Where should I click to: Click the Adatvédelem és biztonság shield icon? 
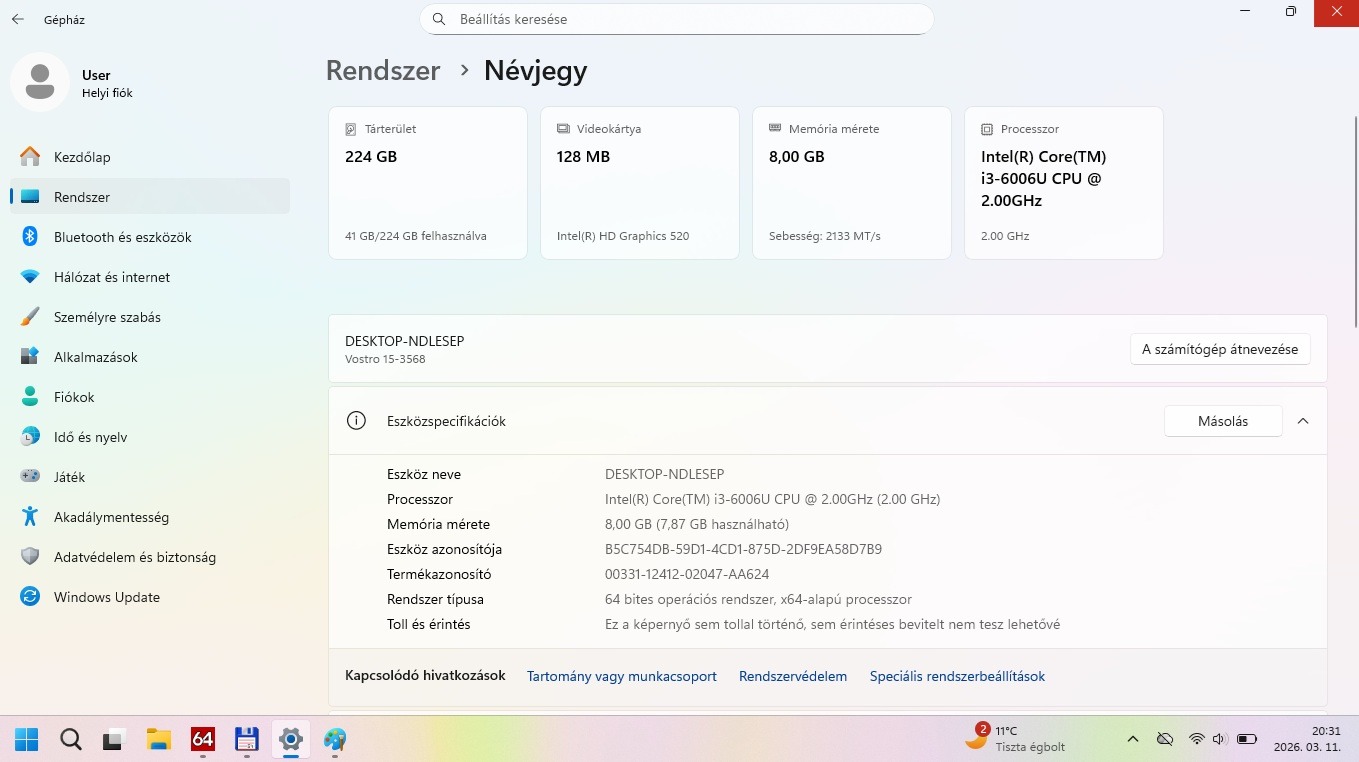coord(30,557)
